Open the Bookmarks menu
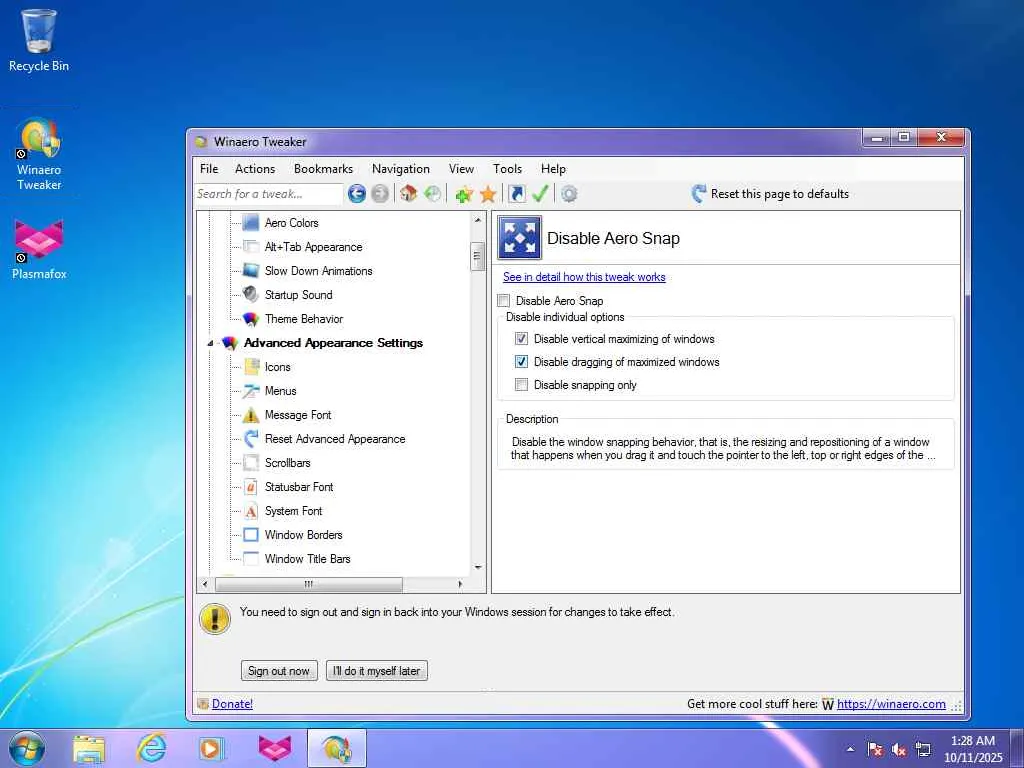The height and width of the screenshot is (768, 1024). tap(323, 168)
